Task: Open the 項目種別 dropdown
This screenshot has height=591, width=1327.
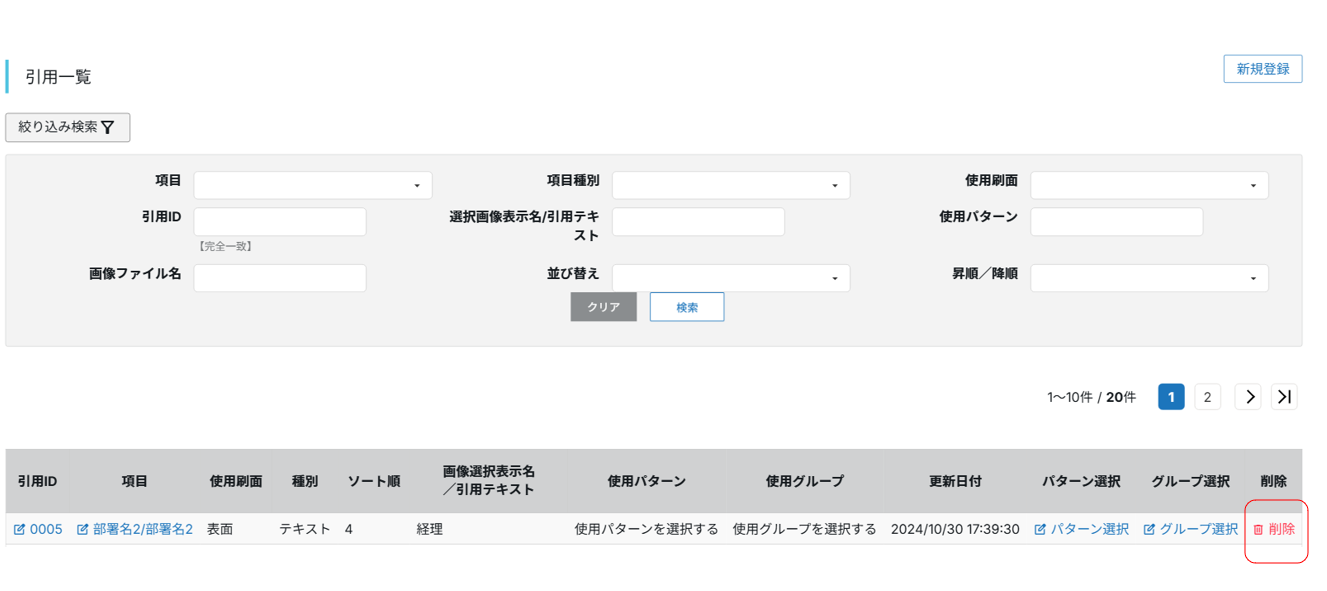Action: click(730, 185)
